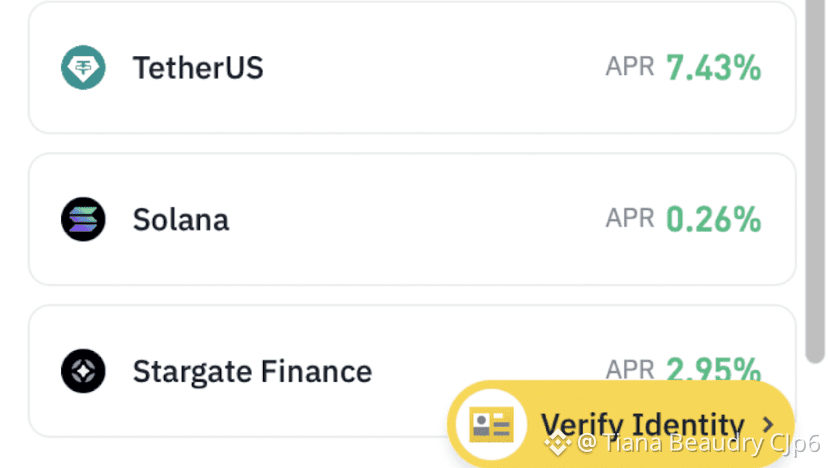Open the Stargate Finance name label
Viewport: 828px width, 468px height.
252,372
